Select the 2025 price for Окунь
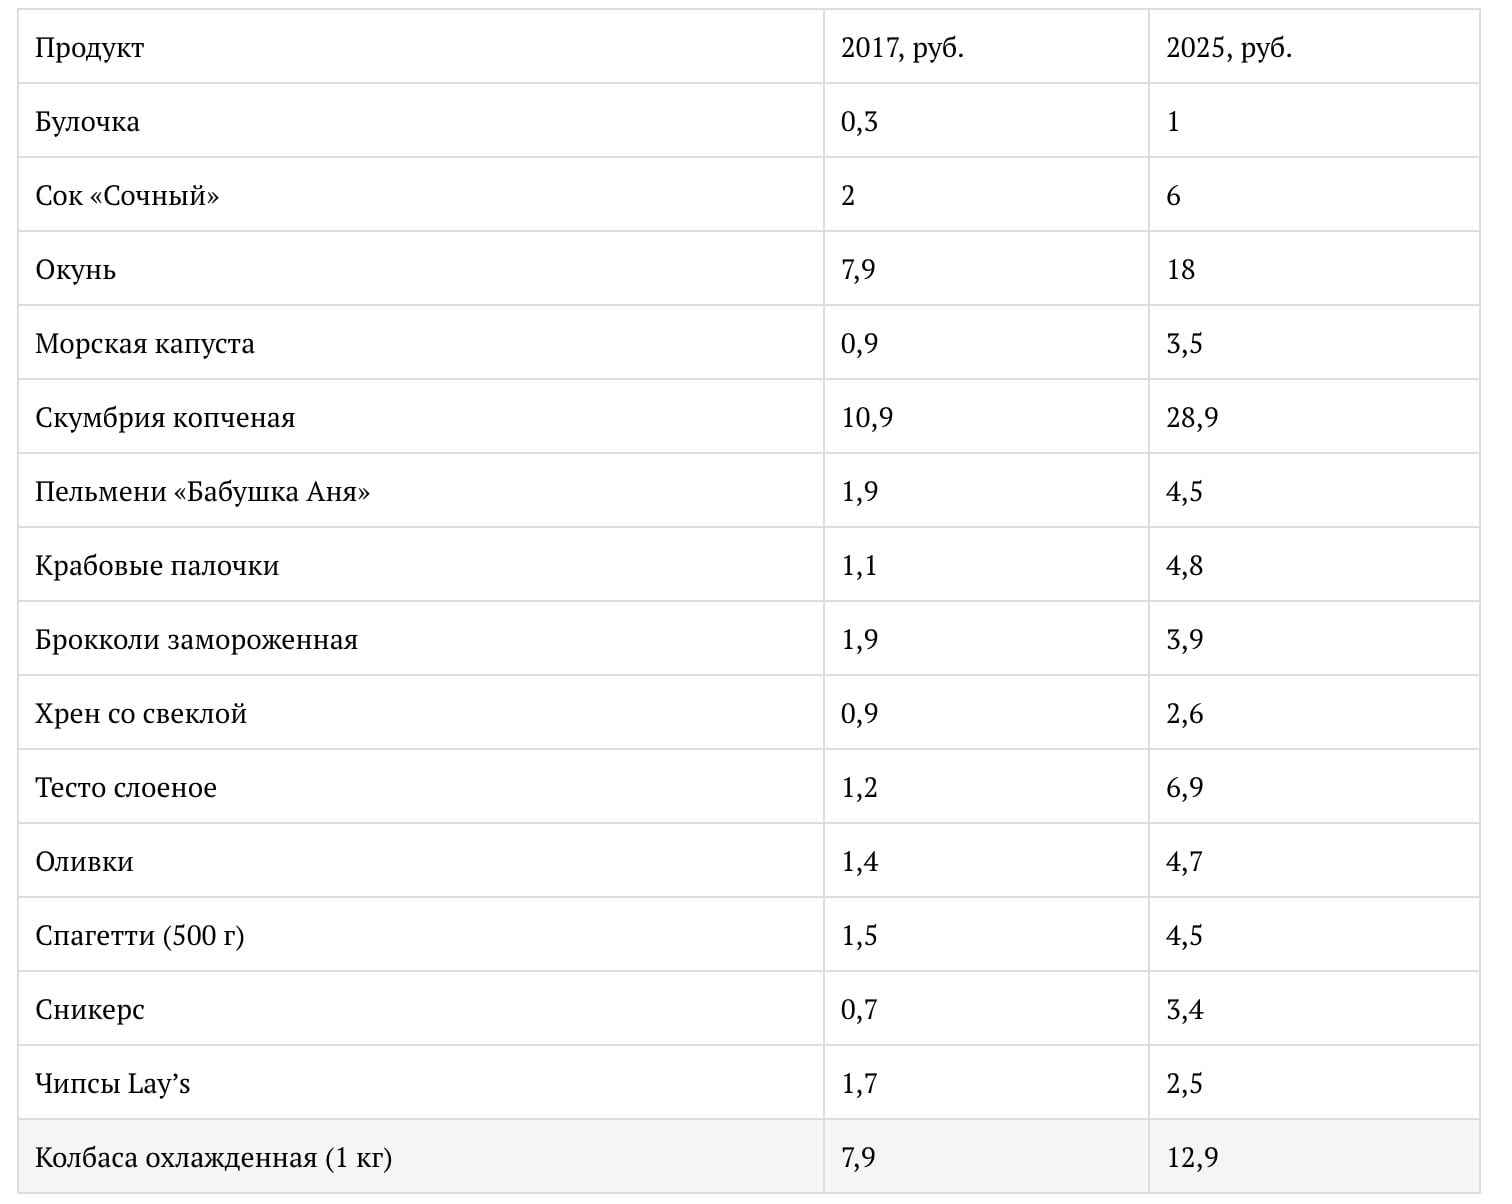 click(x=1181, y=270)
